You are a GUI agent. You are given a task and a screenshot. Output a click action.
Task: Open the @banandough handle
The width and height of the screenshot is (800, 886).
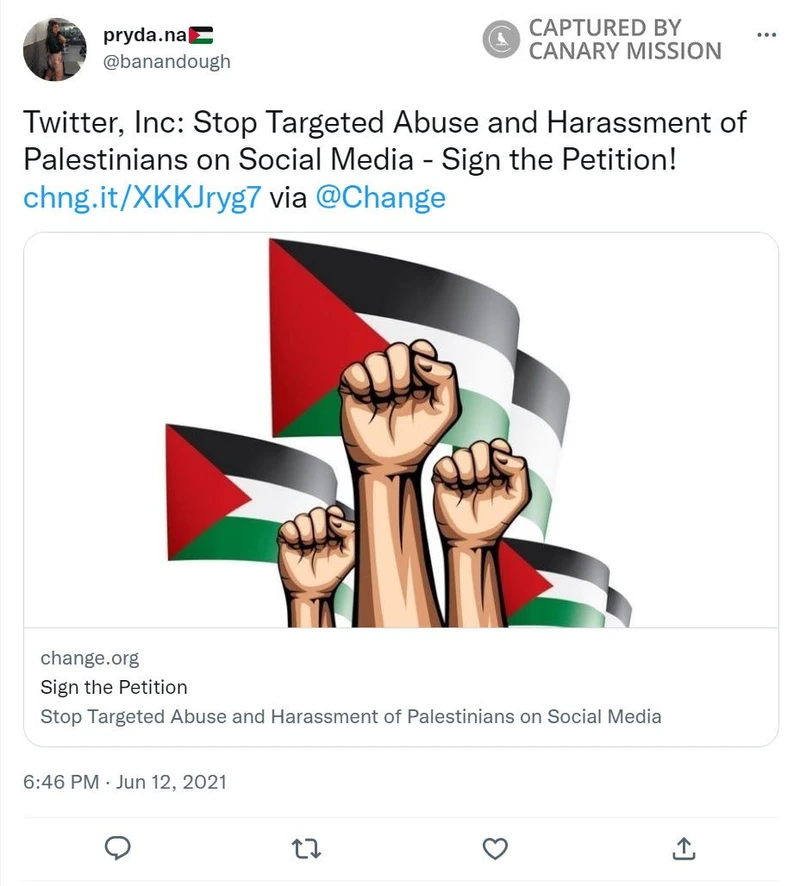point(166,62)
